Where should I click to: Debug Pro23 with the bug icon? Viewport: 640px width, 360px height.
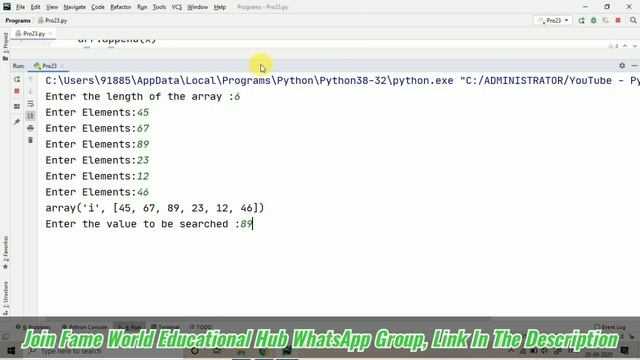coord(593,20)
